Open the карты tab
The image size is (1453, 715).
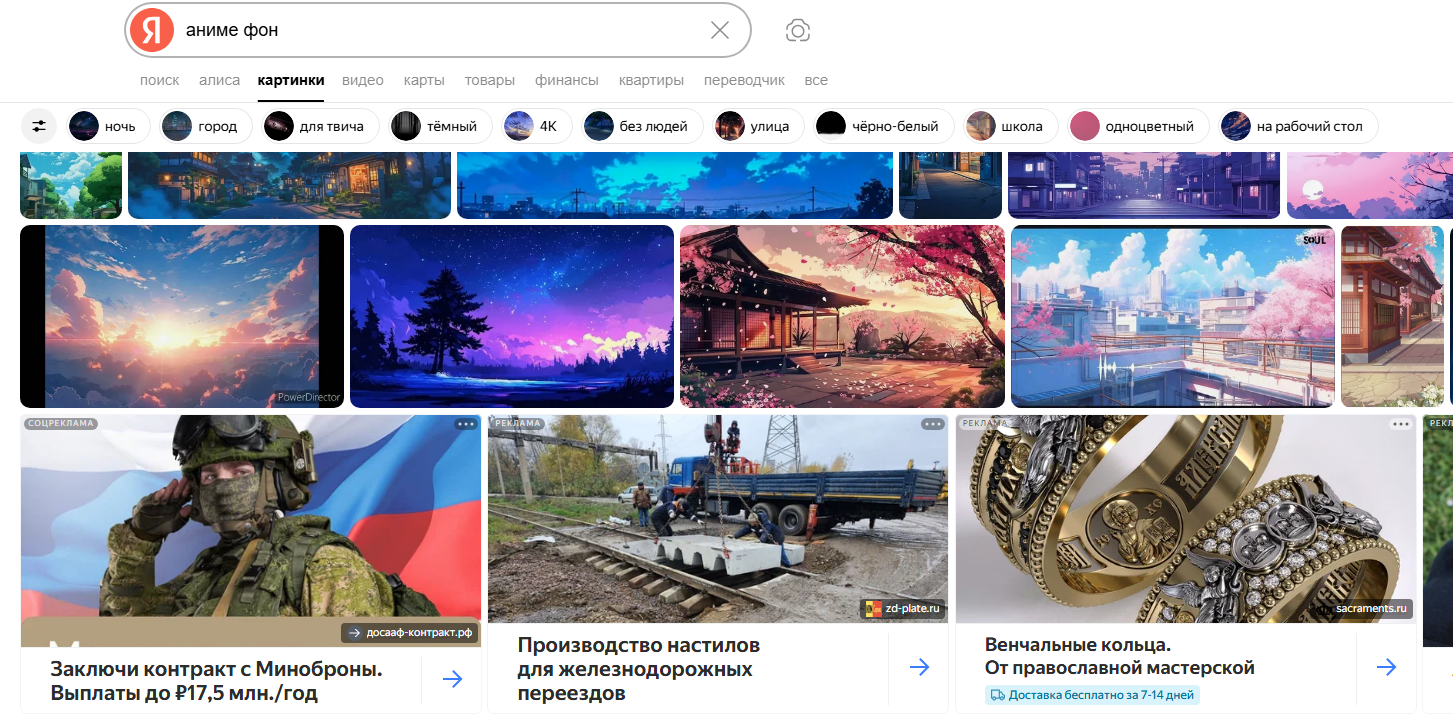coord(424,80)
